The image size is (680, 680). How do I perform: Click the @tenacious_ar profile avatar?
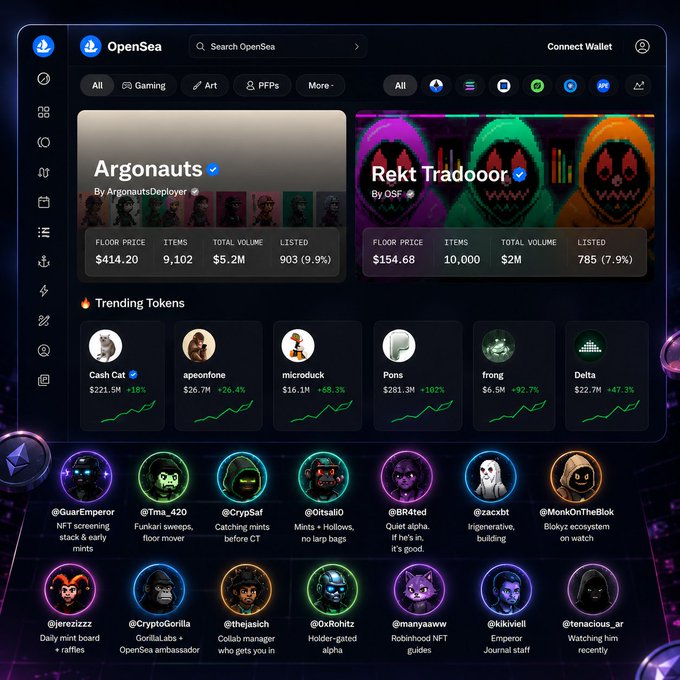coord(593,589)
